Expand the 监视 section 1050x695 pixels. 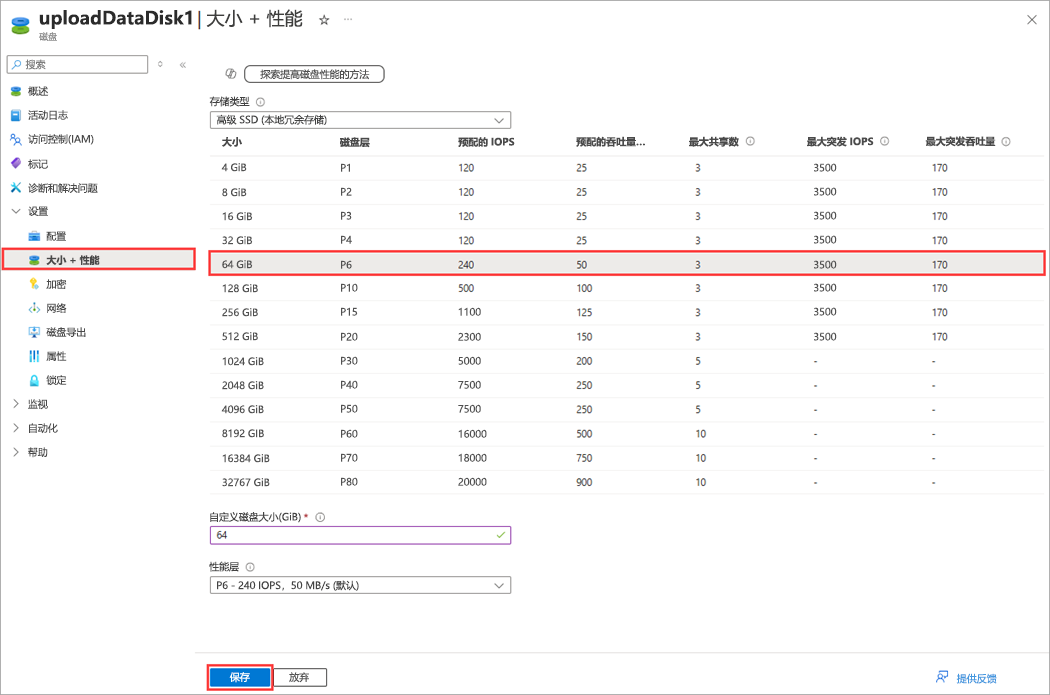[16, 404]
